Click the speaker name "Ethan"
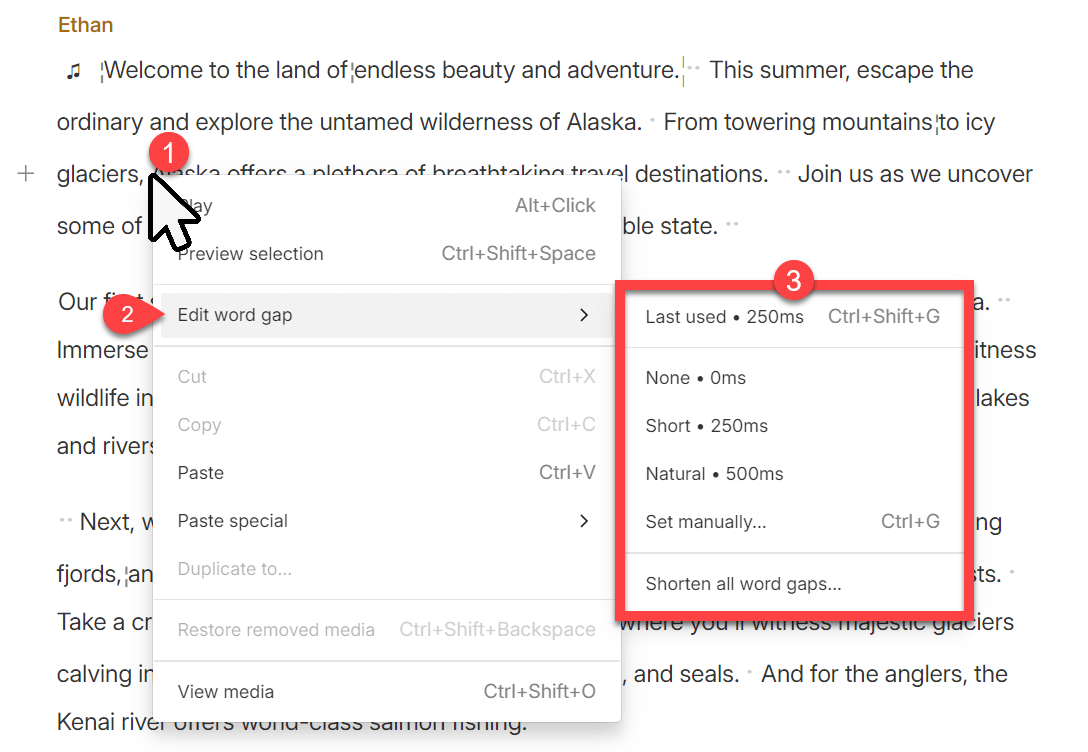The height and width of the screenshot is (752, 1088). [85, 24]
